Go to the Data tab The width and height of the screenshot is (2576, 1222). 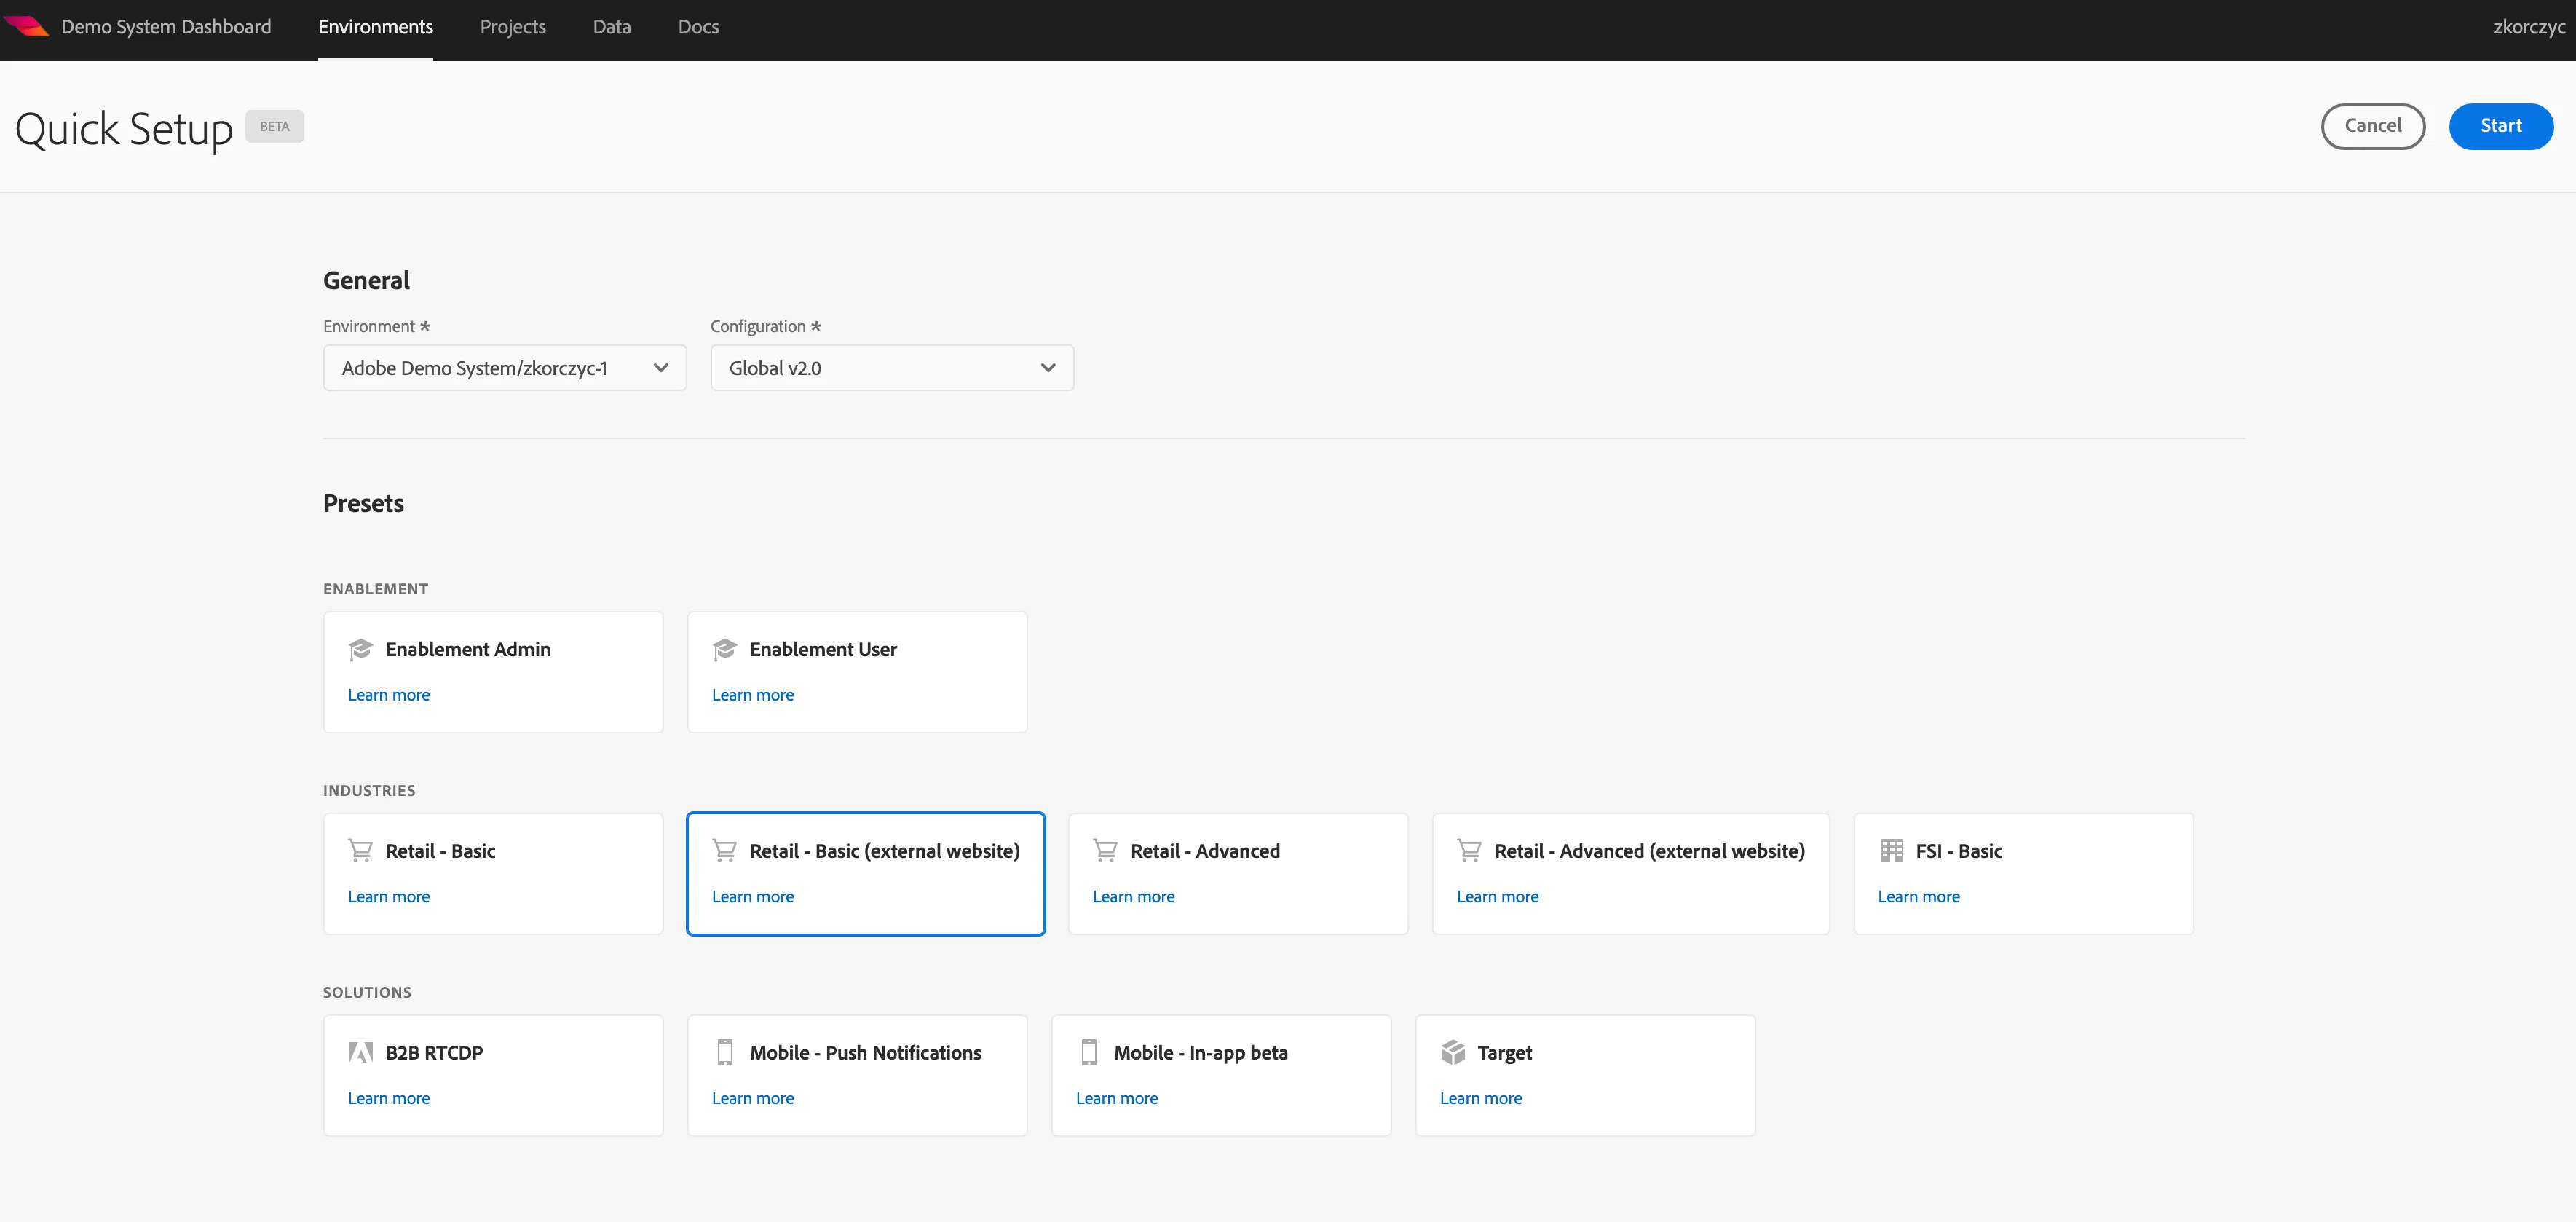coord(612,27)
